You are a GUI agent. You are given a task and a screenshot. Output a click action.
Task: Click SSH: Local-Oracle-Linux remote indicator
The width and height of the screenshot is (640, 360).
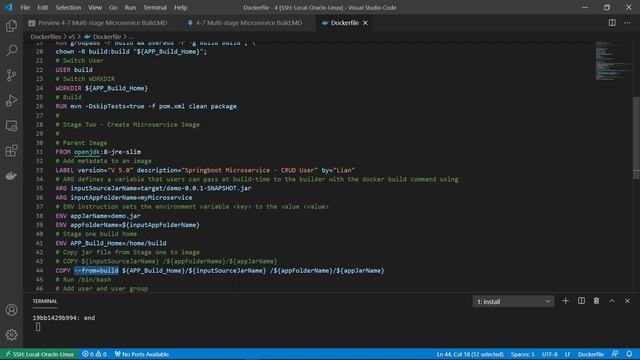[x=40, y=354]
